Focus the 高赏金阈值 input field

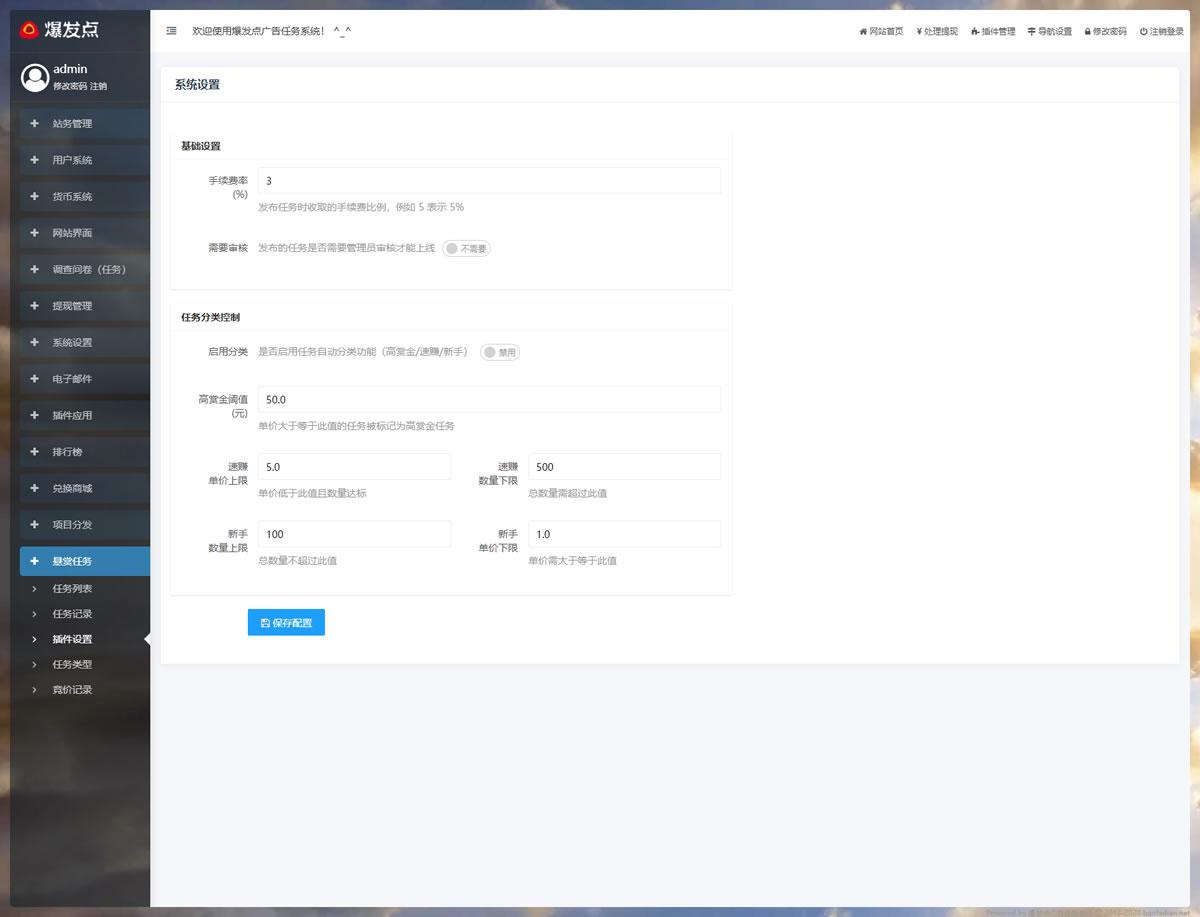489,399
